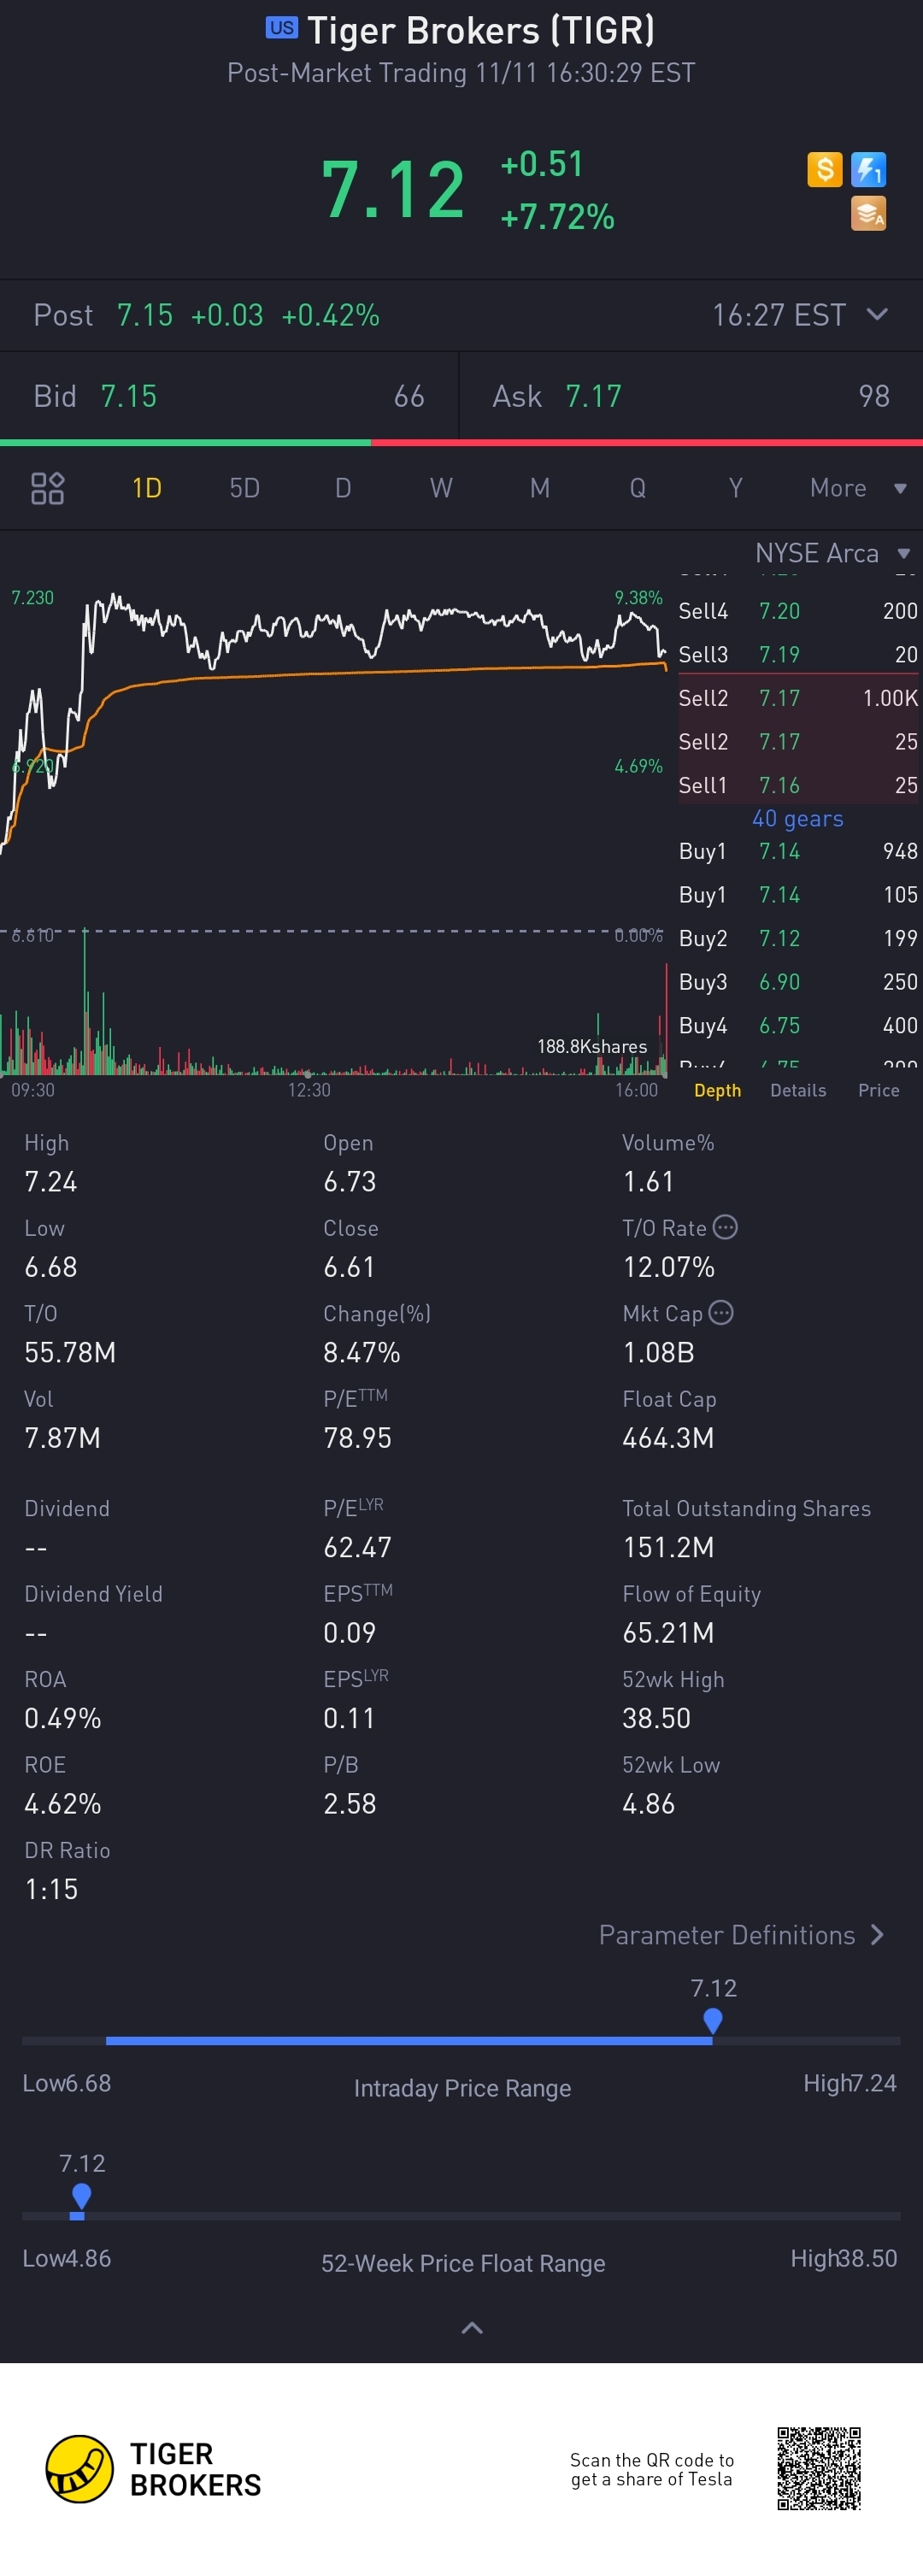Image resolution: width=923 pixels, height=2576 pixels.
Task: Select the Price tab
Action: click(x=879, y=1090)
